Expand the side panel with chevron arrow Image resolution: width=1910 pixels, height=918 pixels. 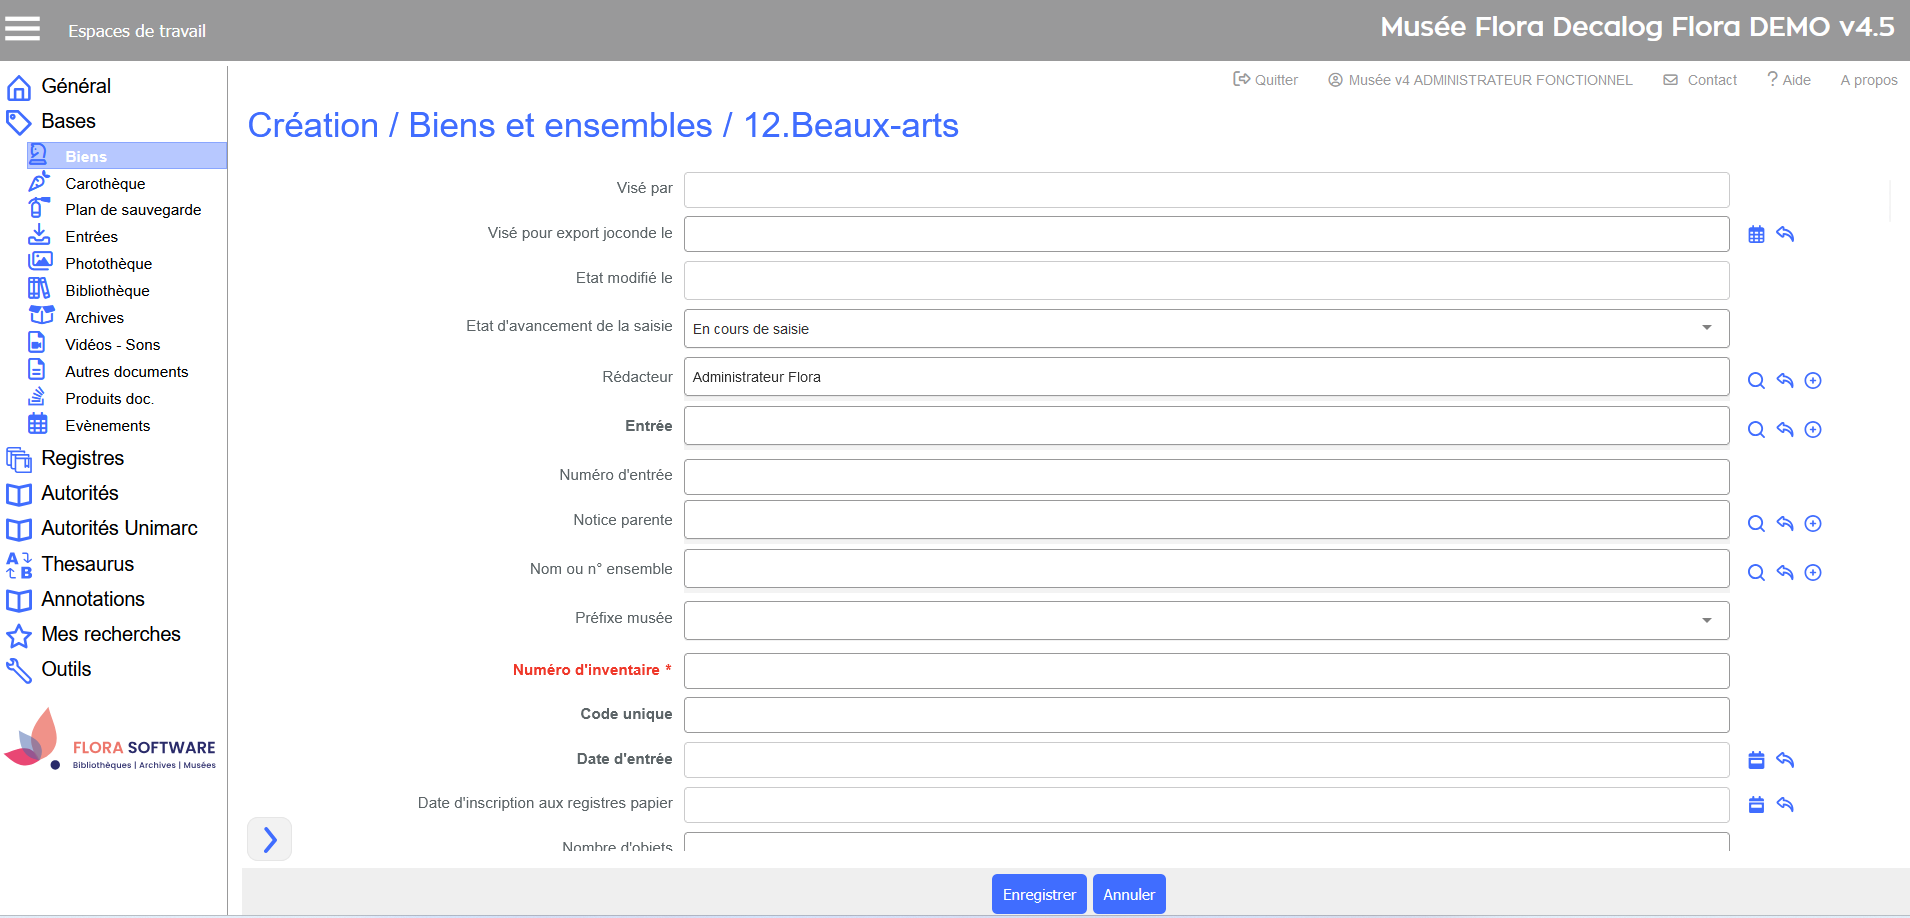tap(269, 839)
